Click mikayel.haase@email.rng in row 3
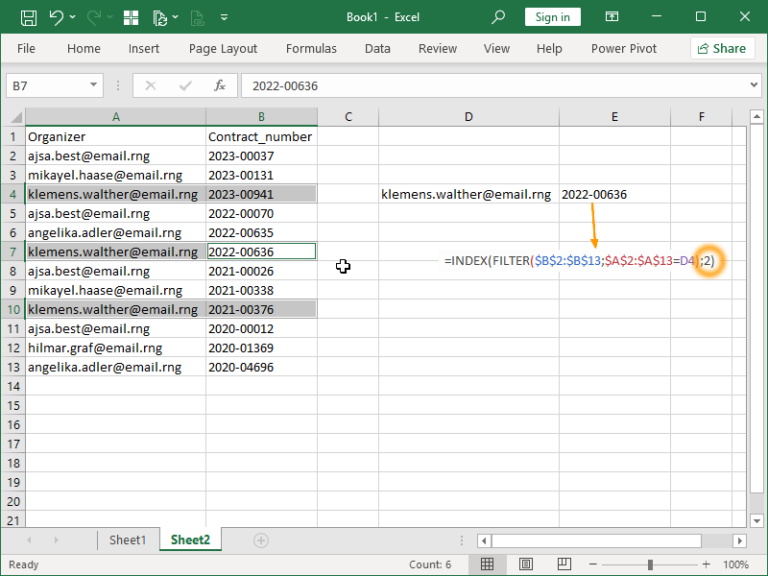Screen dimensions: 768x576 coord(116,175)
